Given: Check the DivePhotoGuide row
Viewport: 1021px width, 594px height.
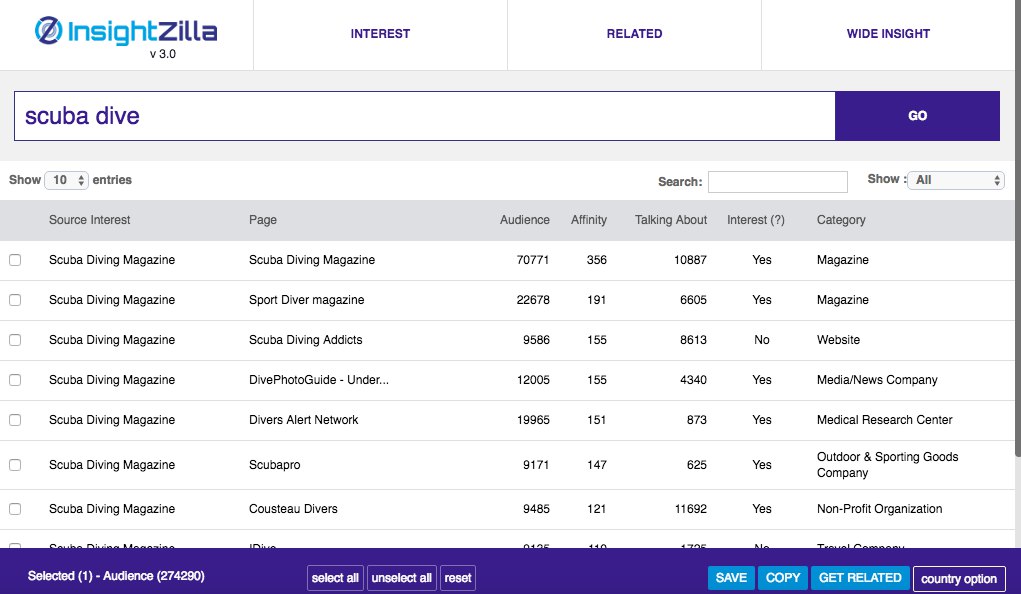Looking at the screenshot, I should pyautogui.click(x=15, y=380).
